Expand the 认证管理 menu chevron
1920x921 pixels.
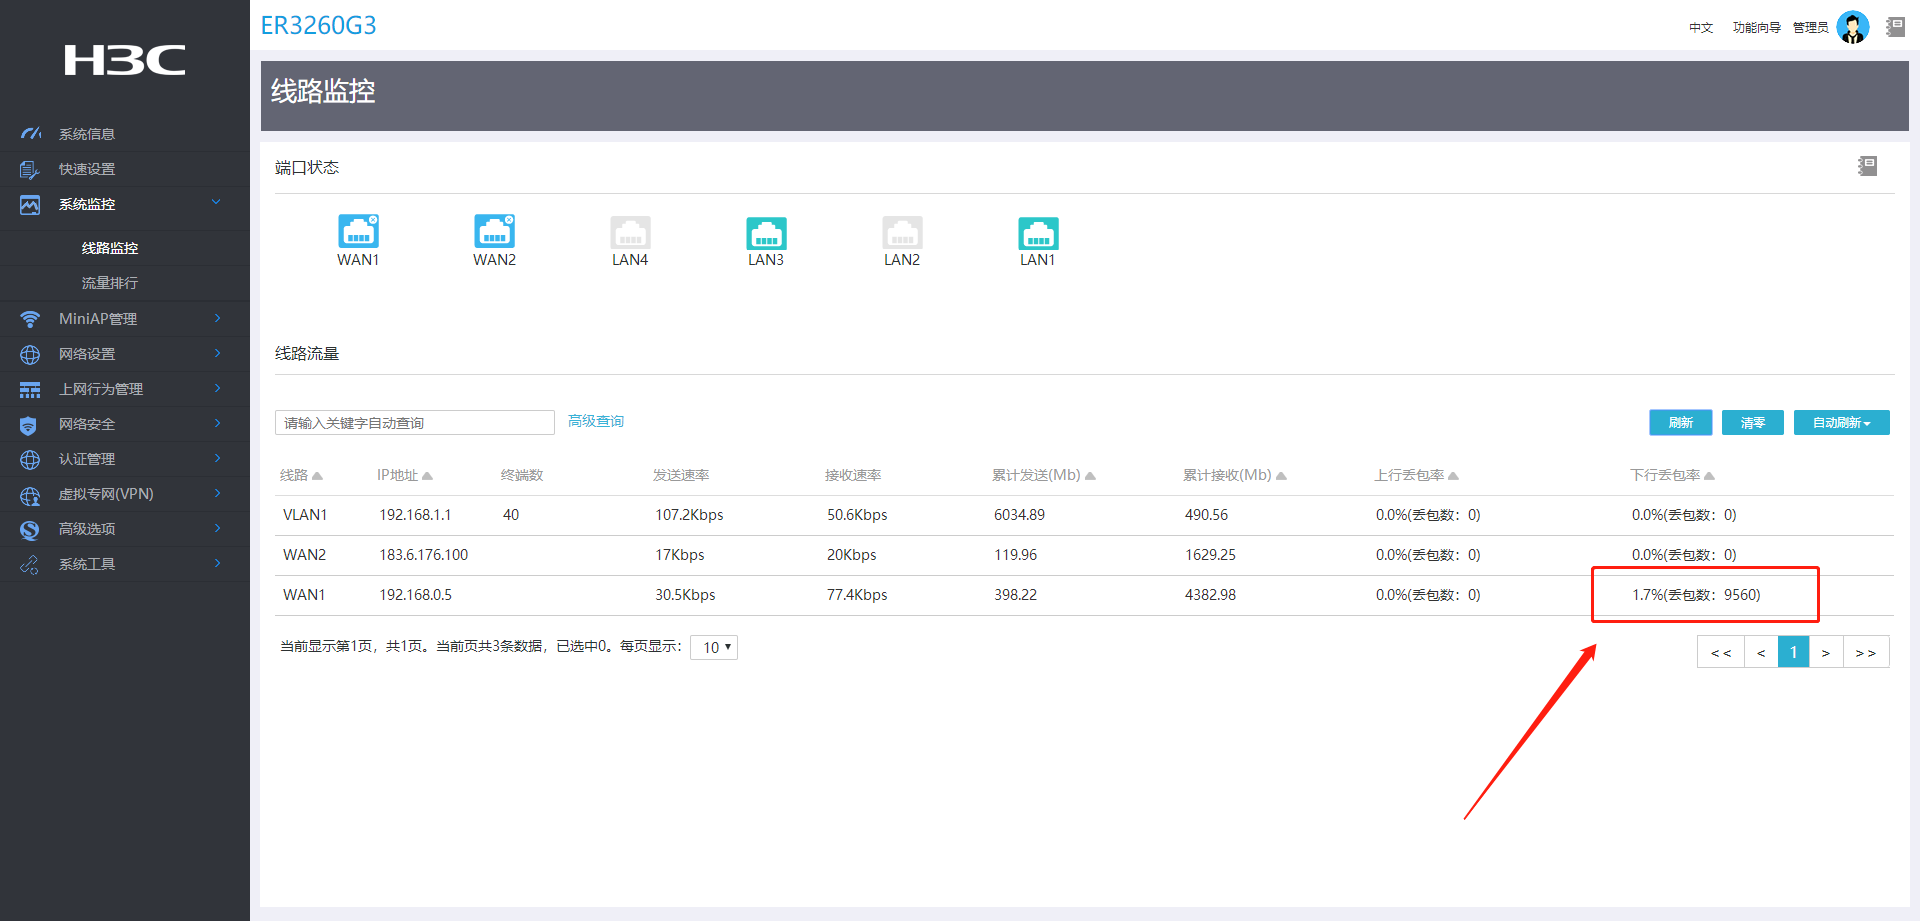(x=217, y=458)
